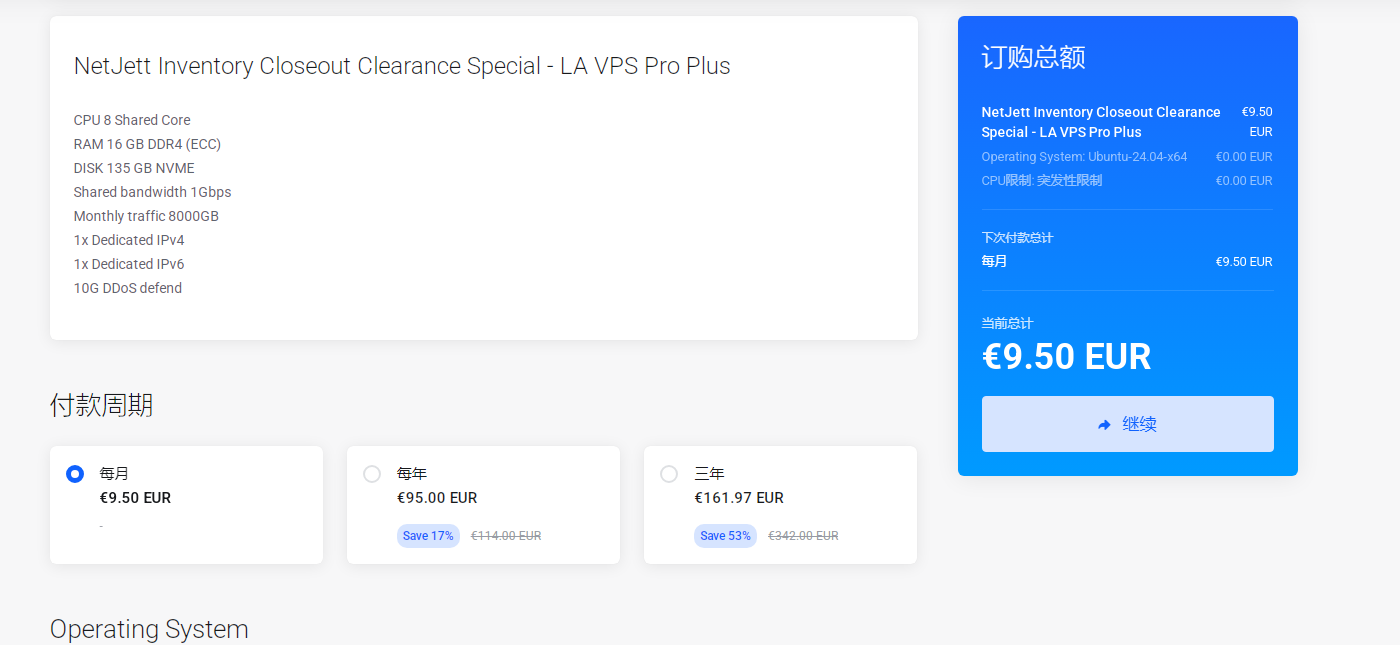Screen dimensions: 1400x645
Task: Click the 付款周期 billing cycle heading
Action: (101, 405)
